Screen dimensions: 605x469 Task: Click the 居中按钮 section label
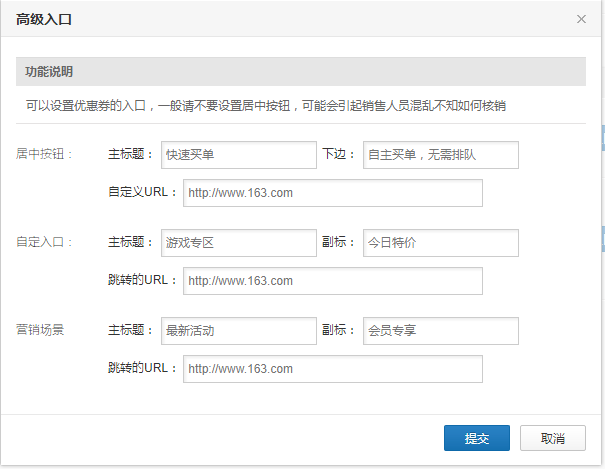point(44,155)
